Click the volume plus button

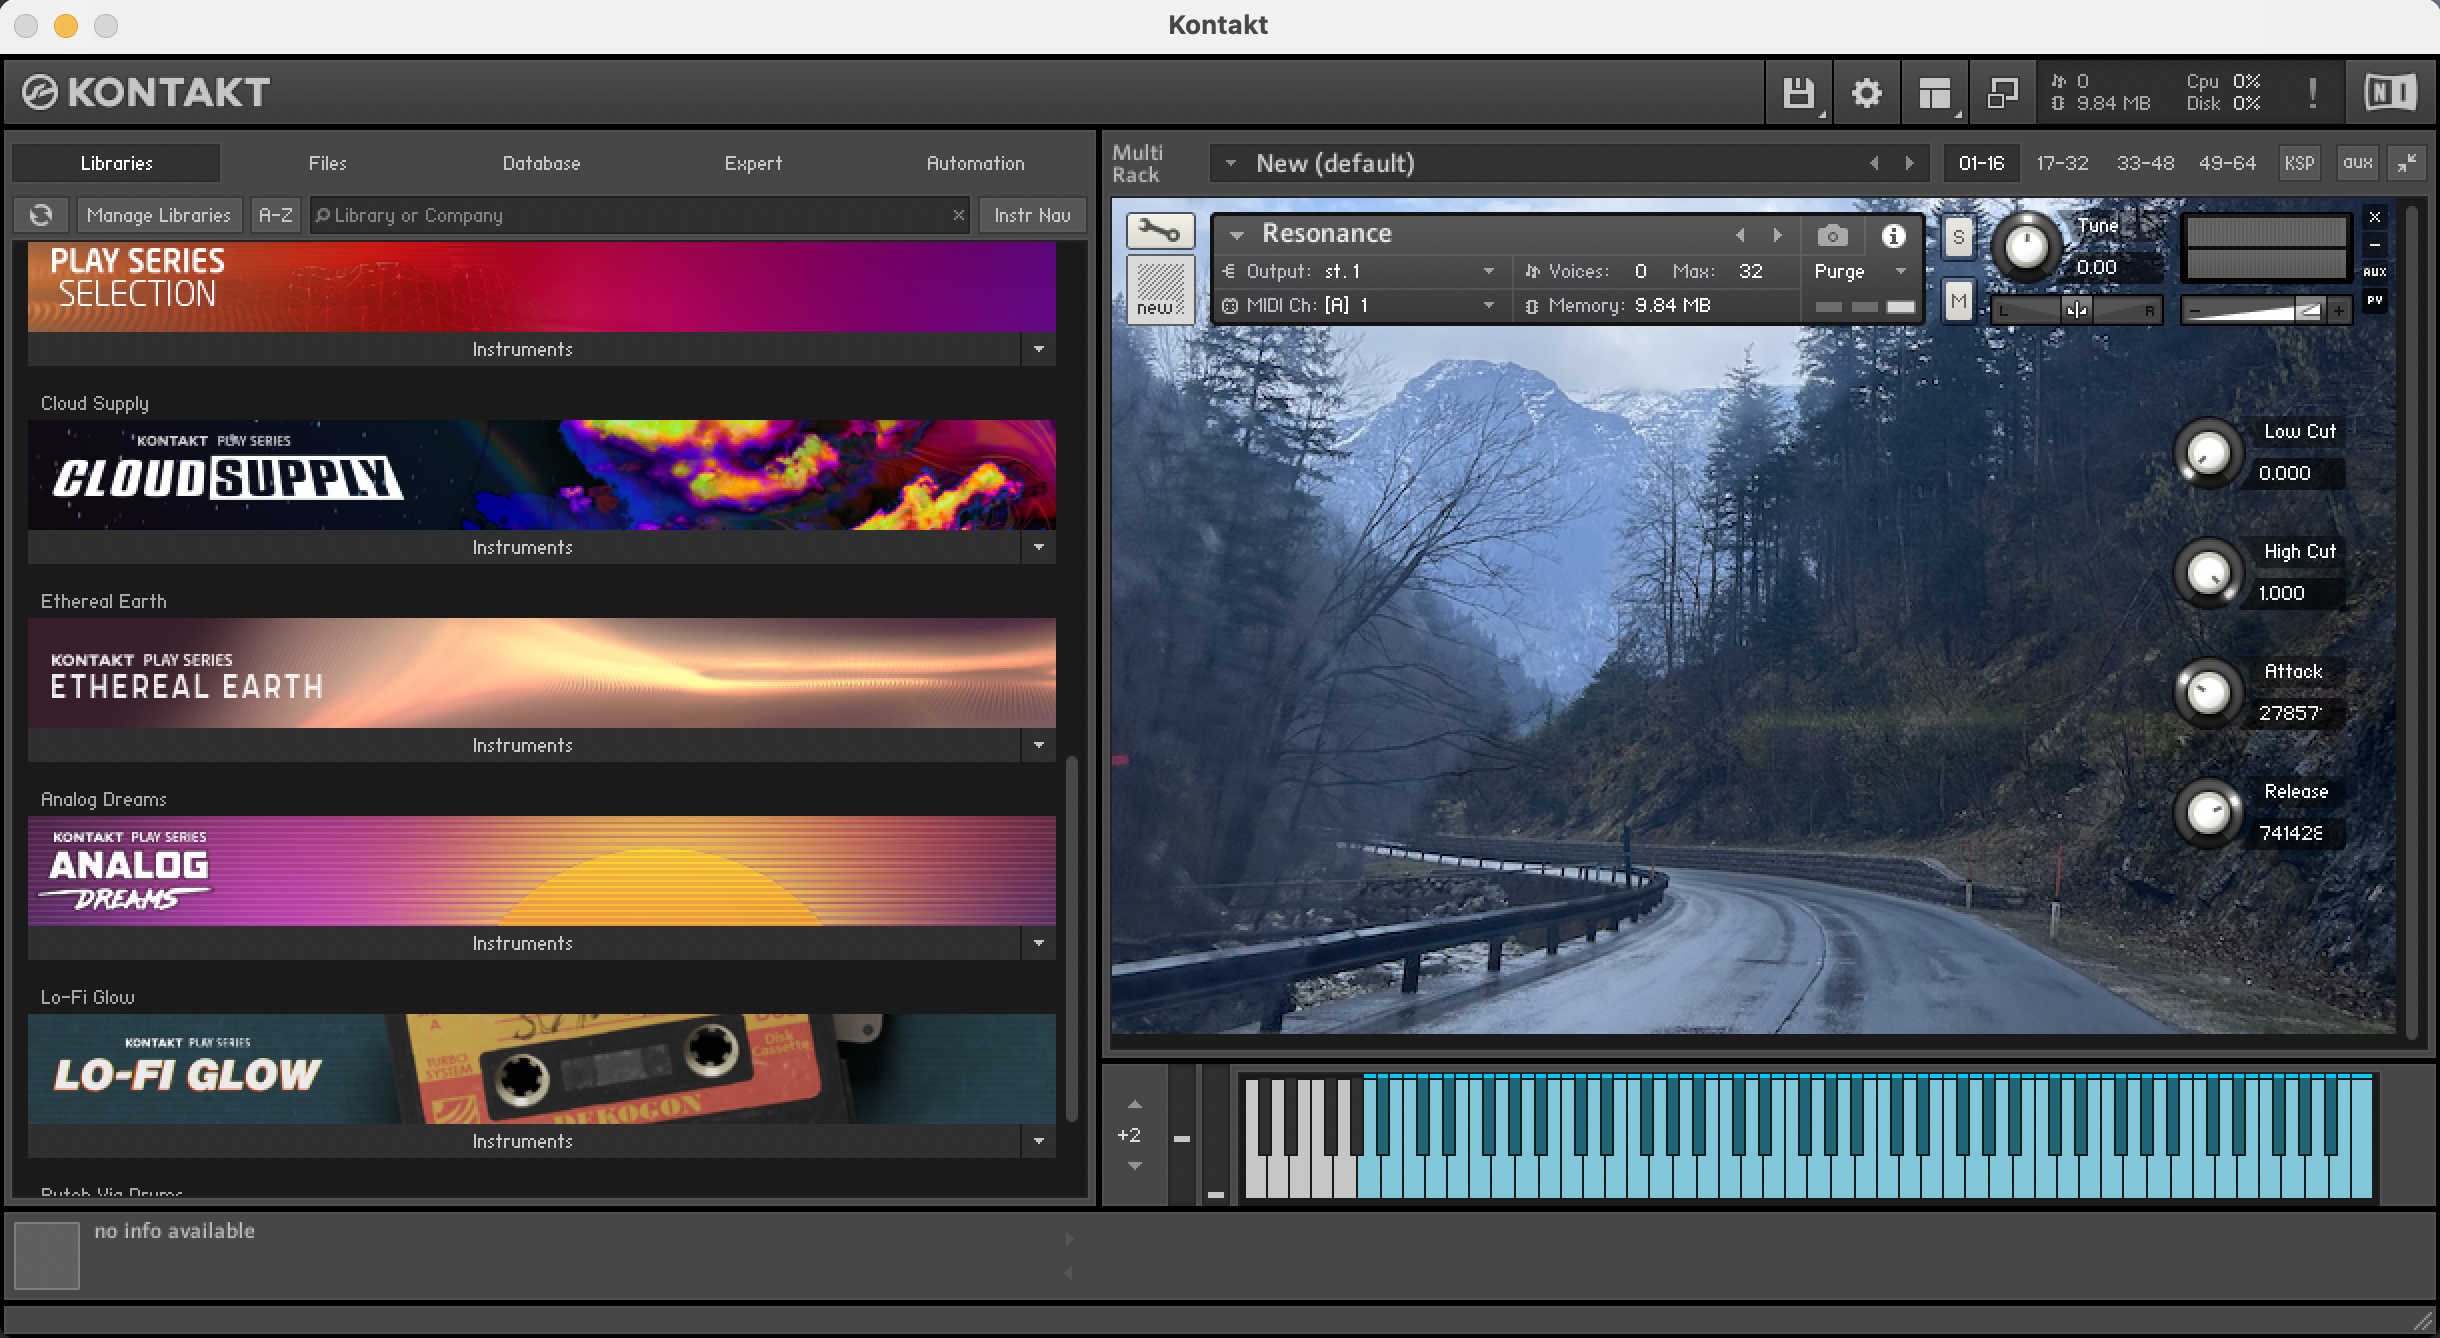2339,311
